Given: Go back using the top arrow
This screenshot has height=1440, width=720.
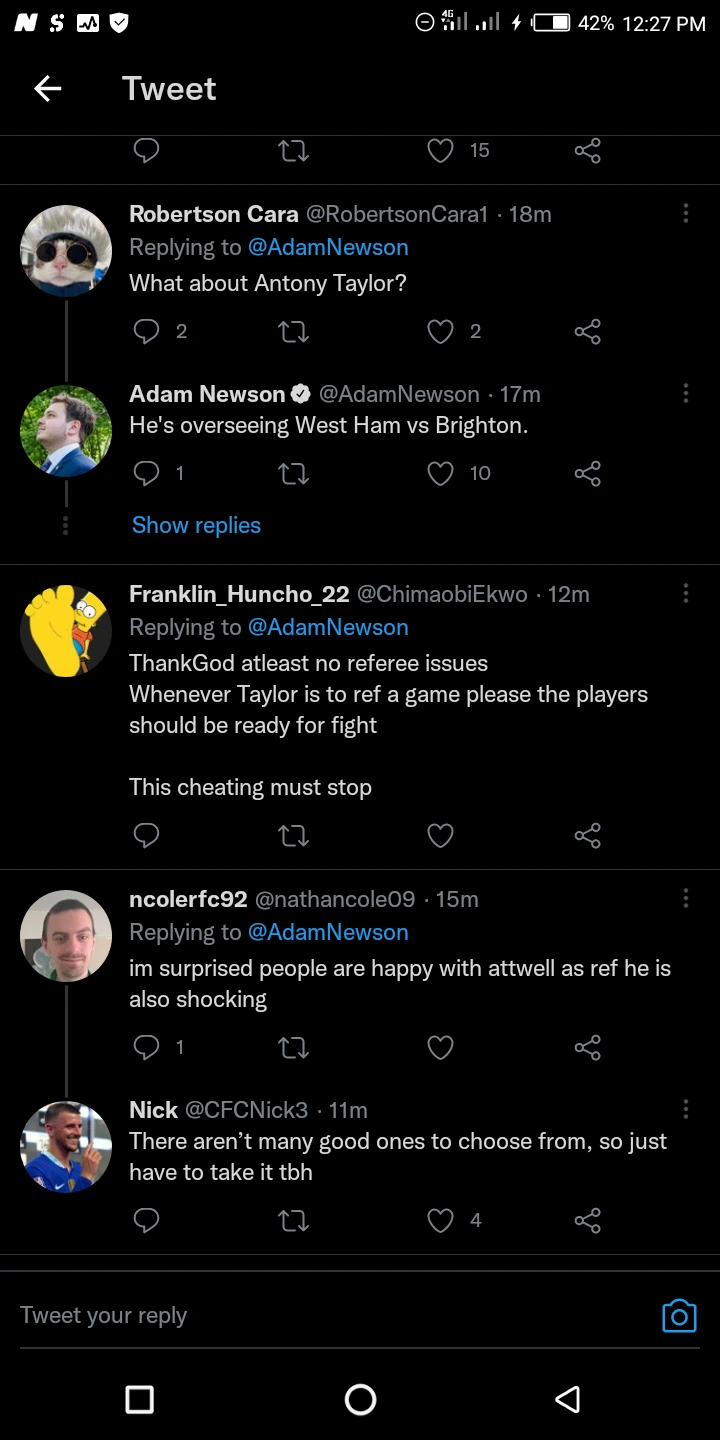Looking at the screenshot, I should point(48,89).
